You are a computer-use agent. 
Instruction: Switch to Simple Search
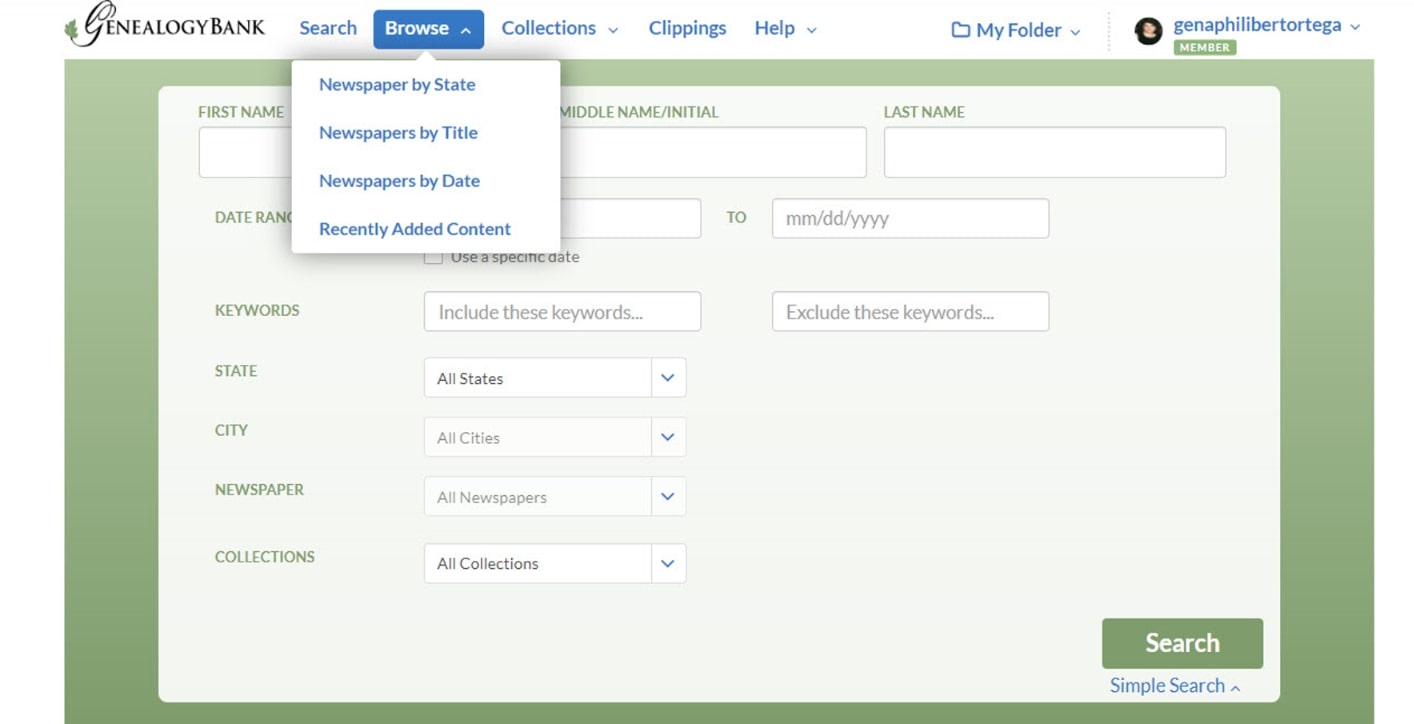click(1175, 686)
